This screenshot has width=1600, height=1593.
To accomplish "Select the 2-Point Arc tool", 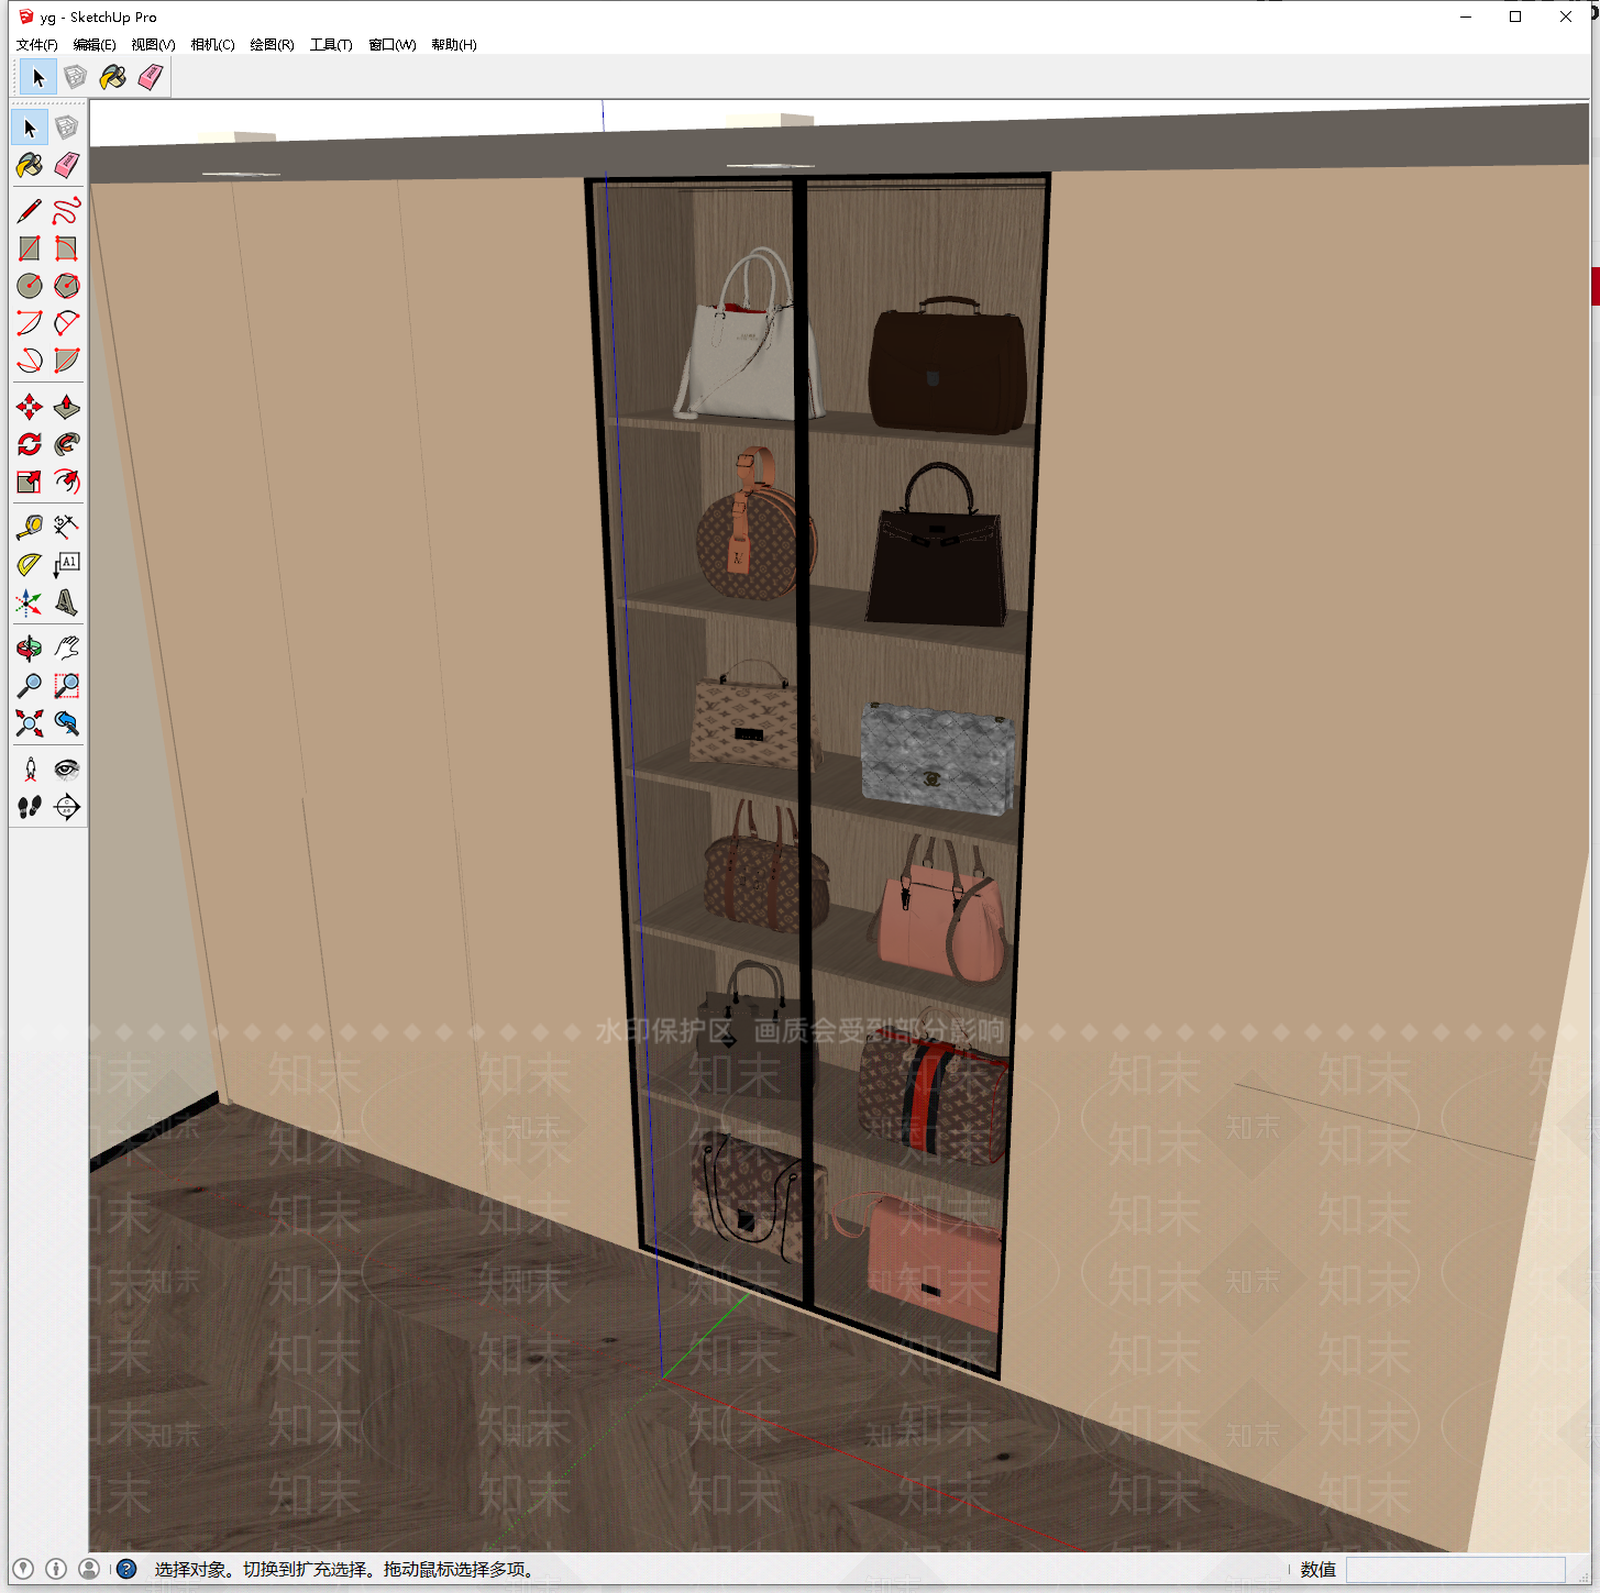I will point(67,323).
